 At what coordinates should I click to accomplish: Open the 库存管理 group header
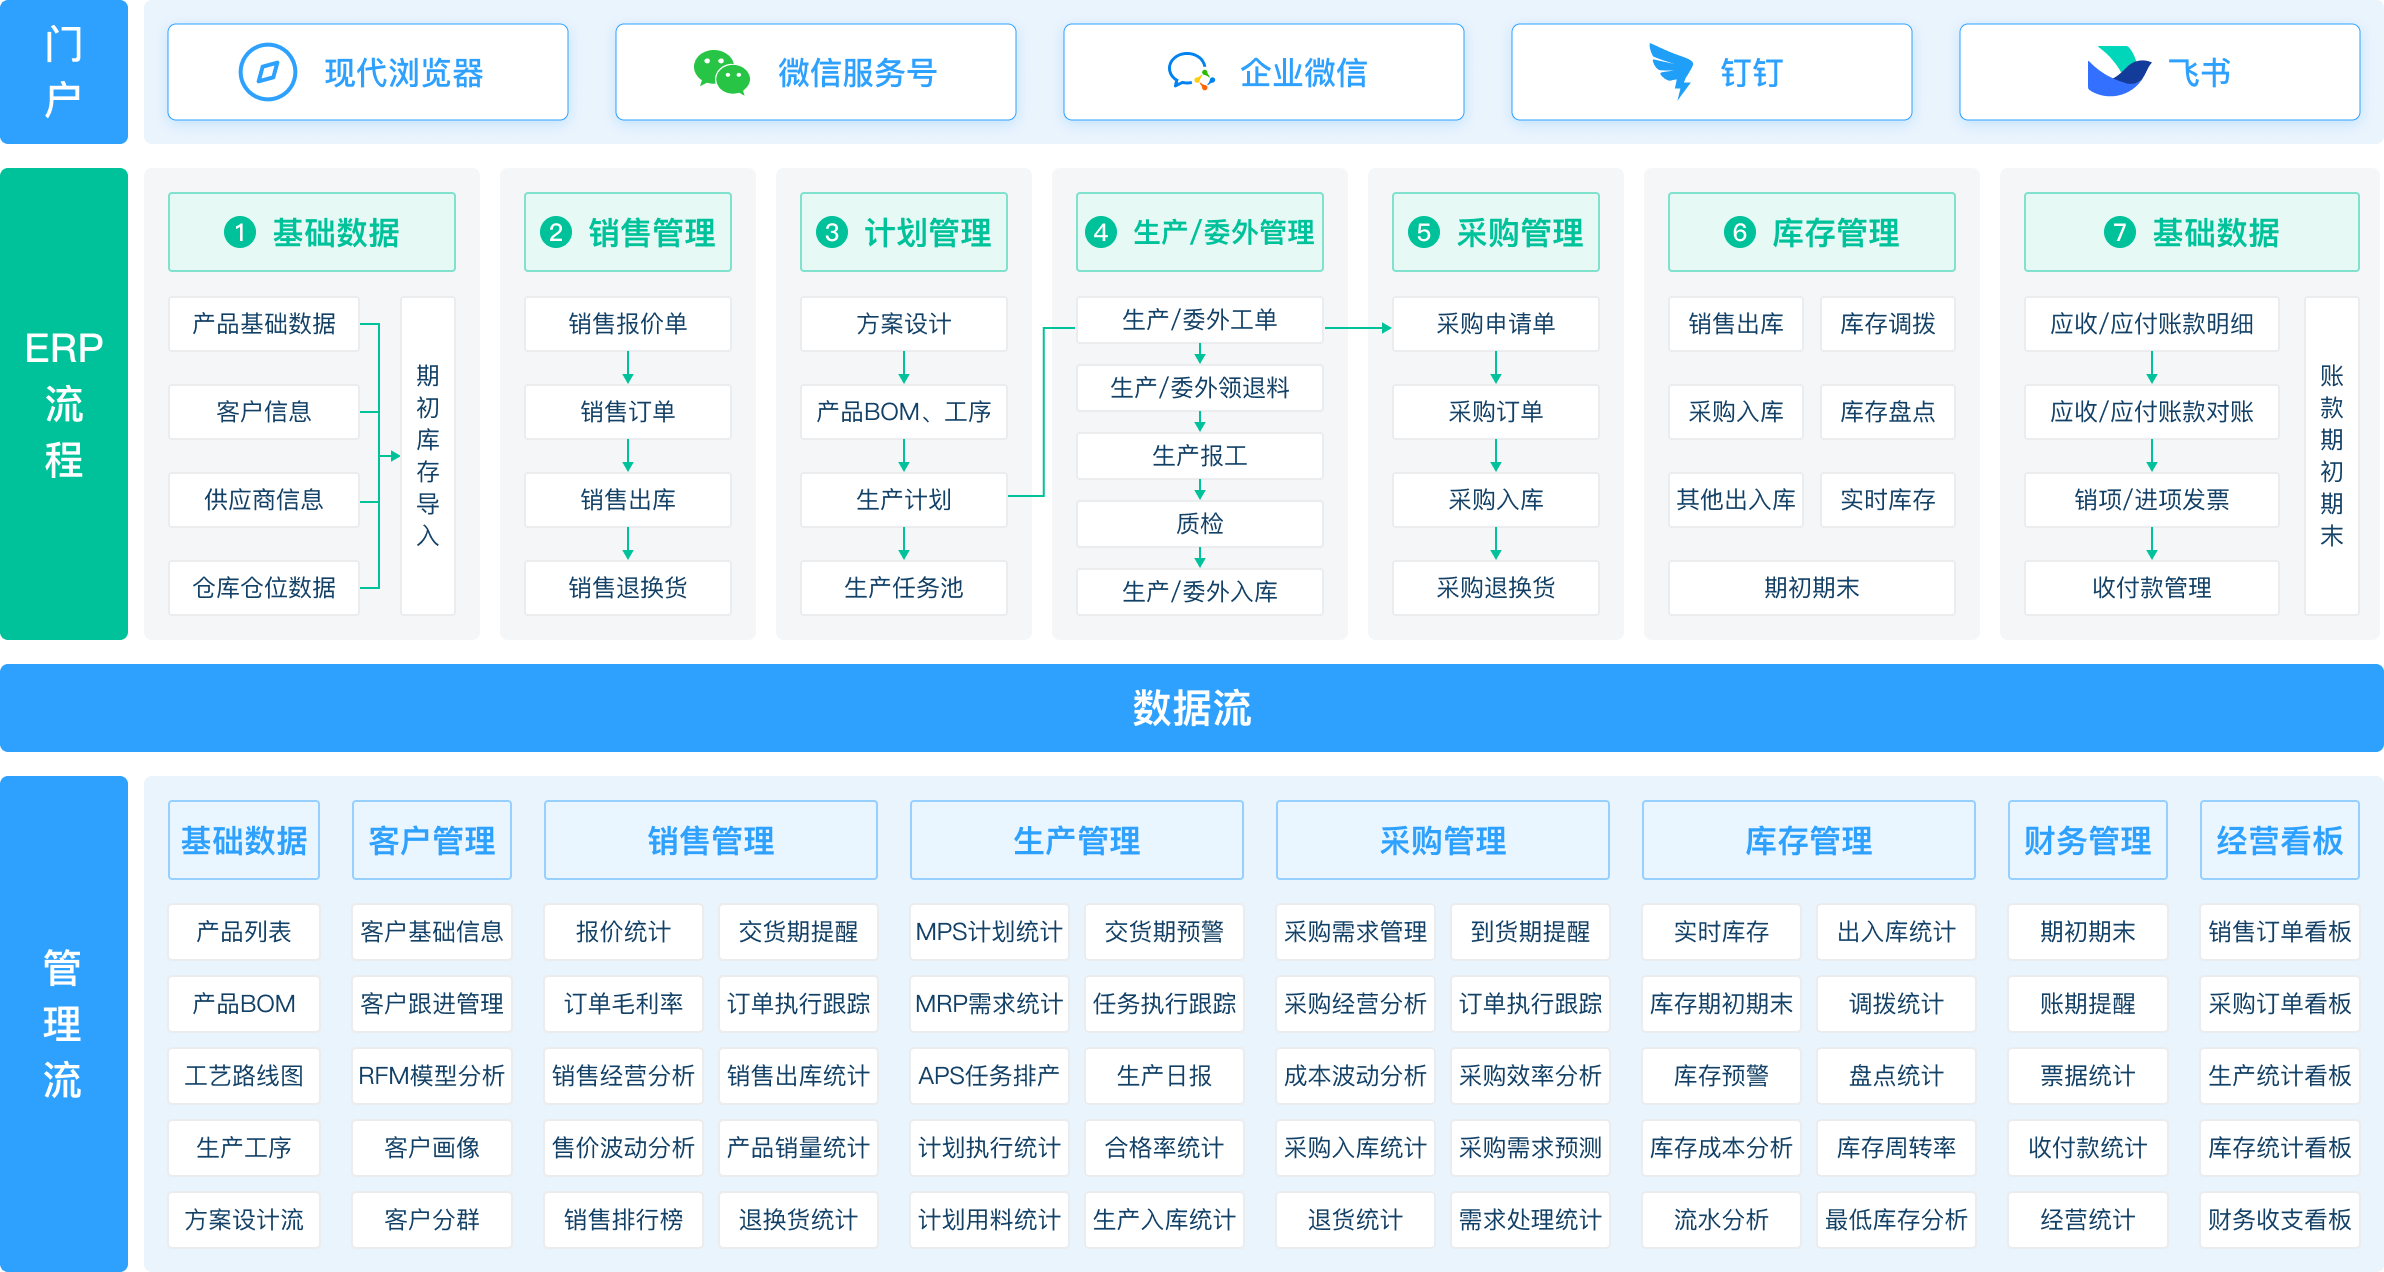(1808, 840)
